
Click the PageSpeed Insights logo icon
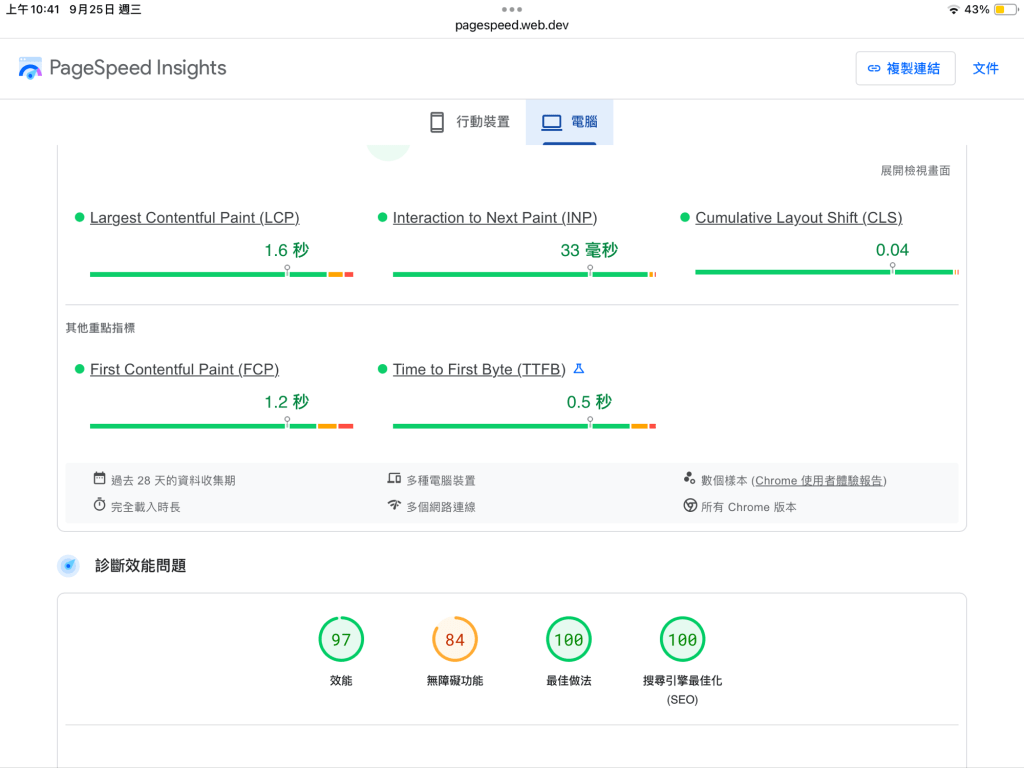30,68
